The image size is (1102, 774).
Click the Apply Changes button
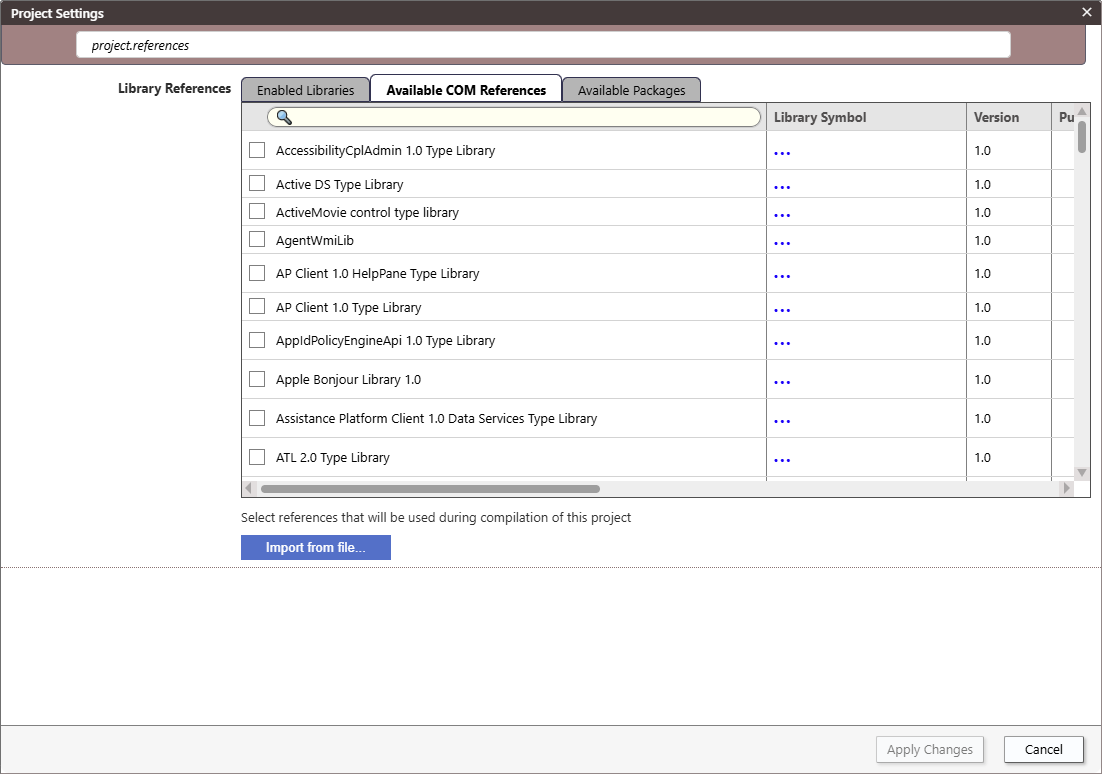coord(929,749)
